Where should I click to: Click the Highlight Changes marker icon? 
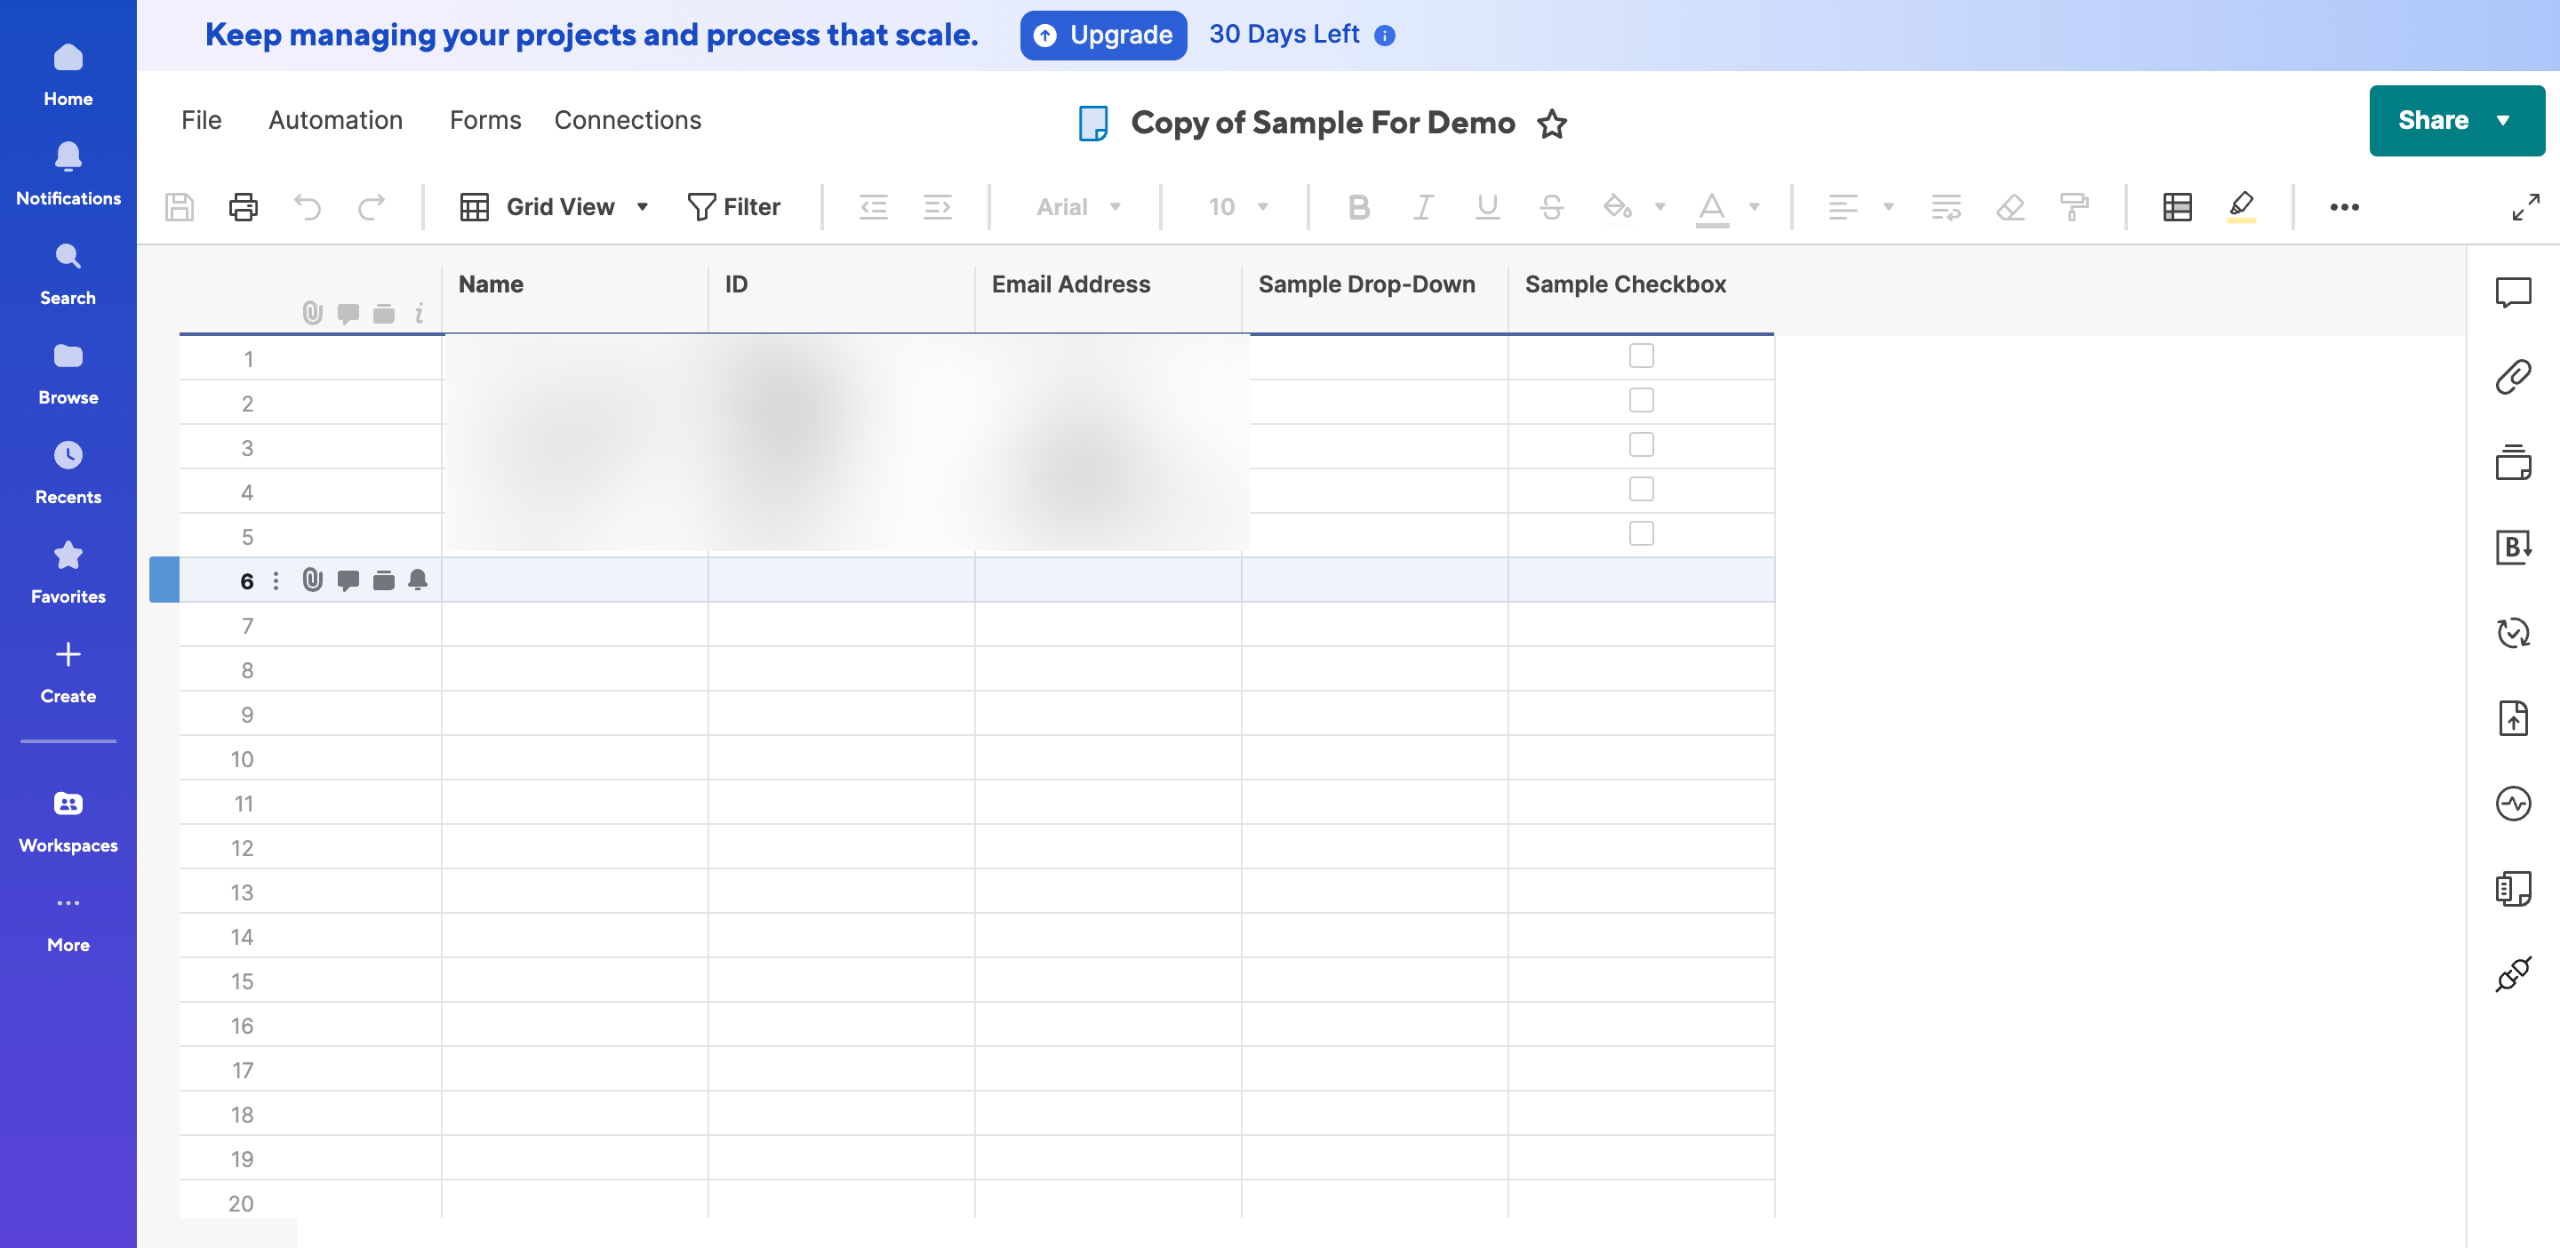tap(2241, 207)
